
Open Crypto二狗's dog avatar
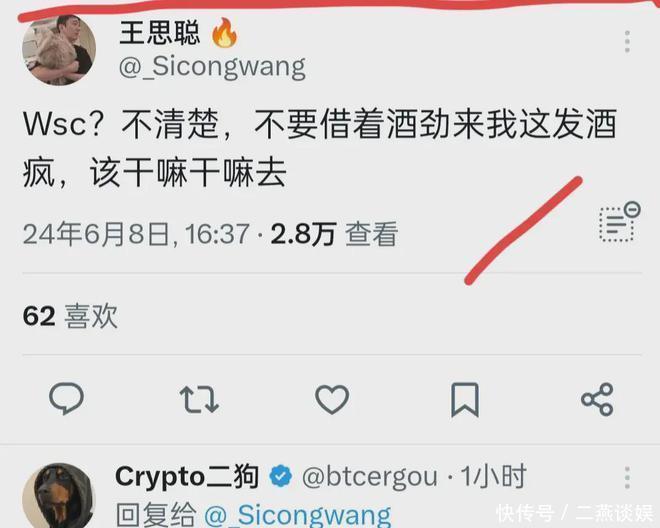click(59, 496)
